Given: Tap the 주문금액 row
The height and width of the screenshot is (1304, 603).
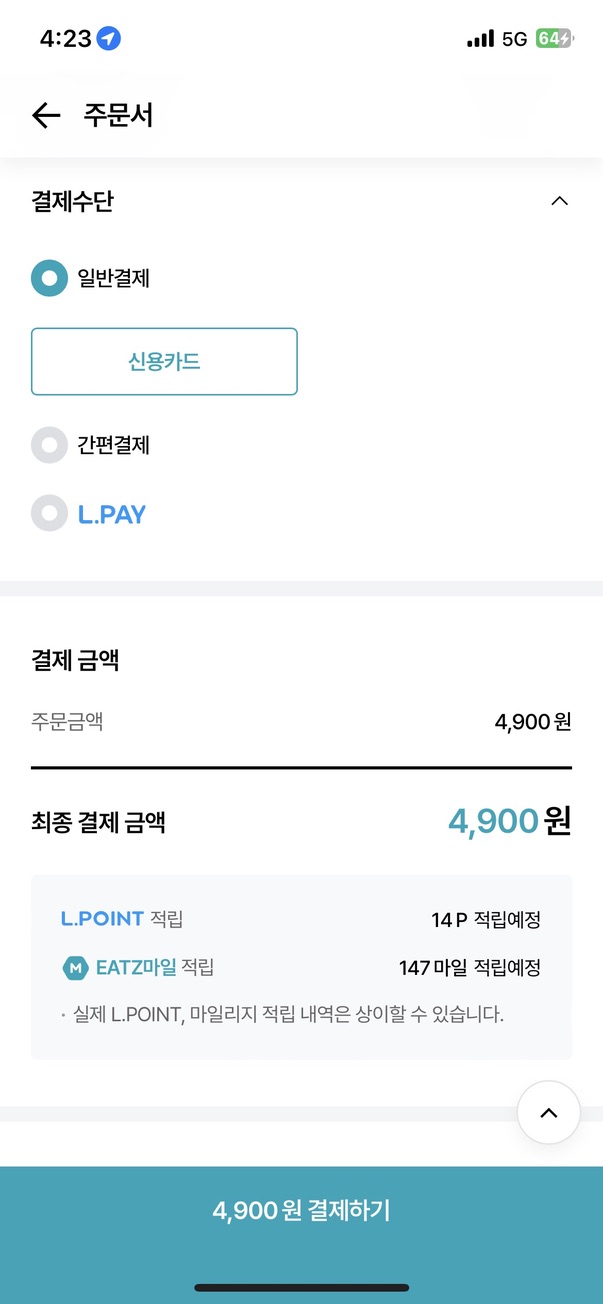Looking at the screenshot, I should (301, 721).
